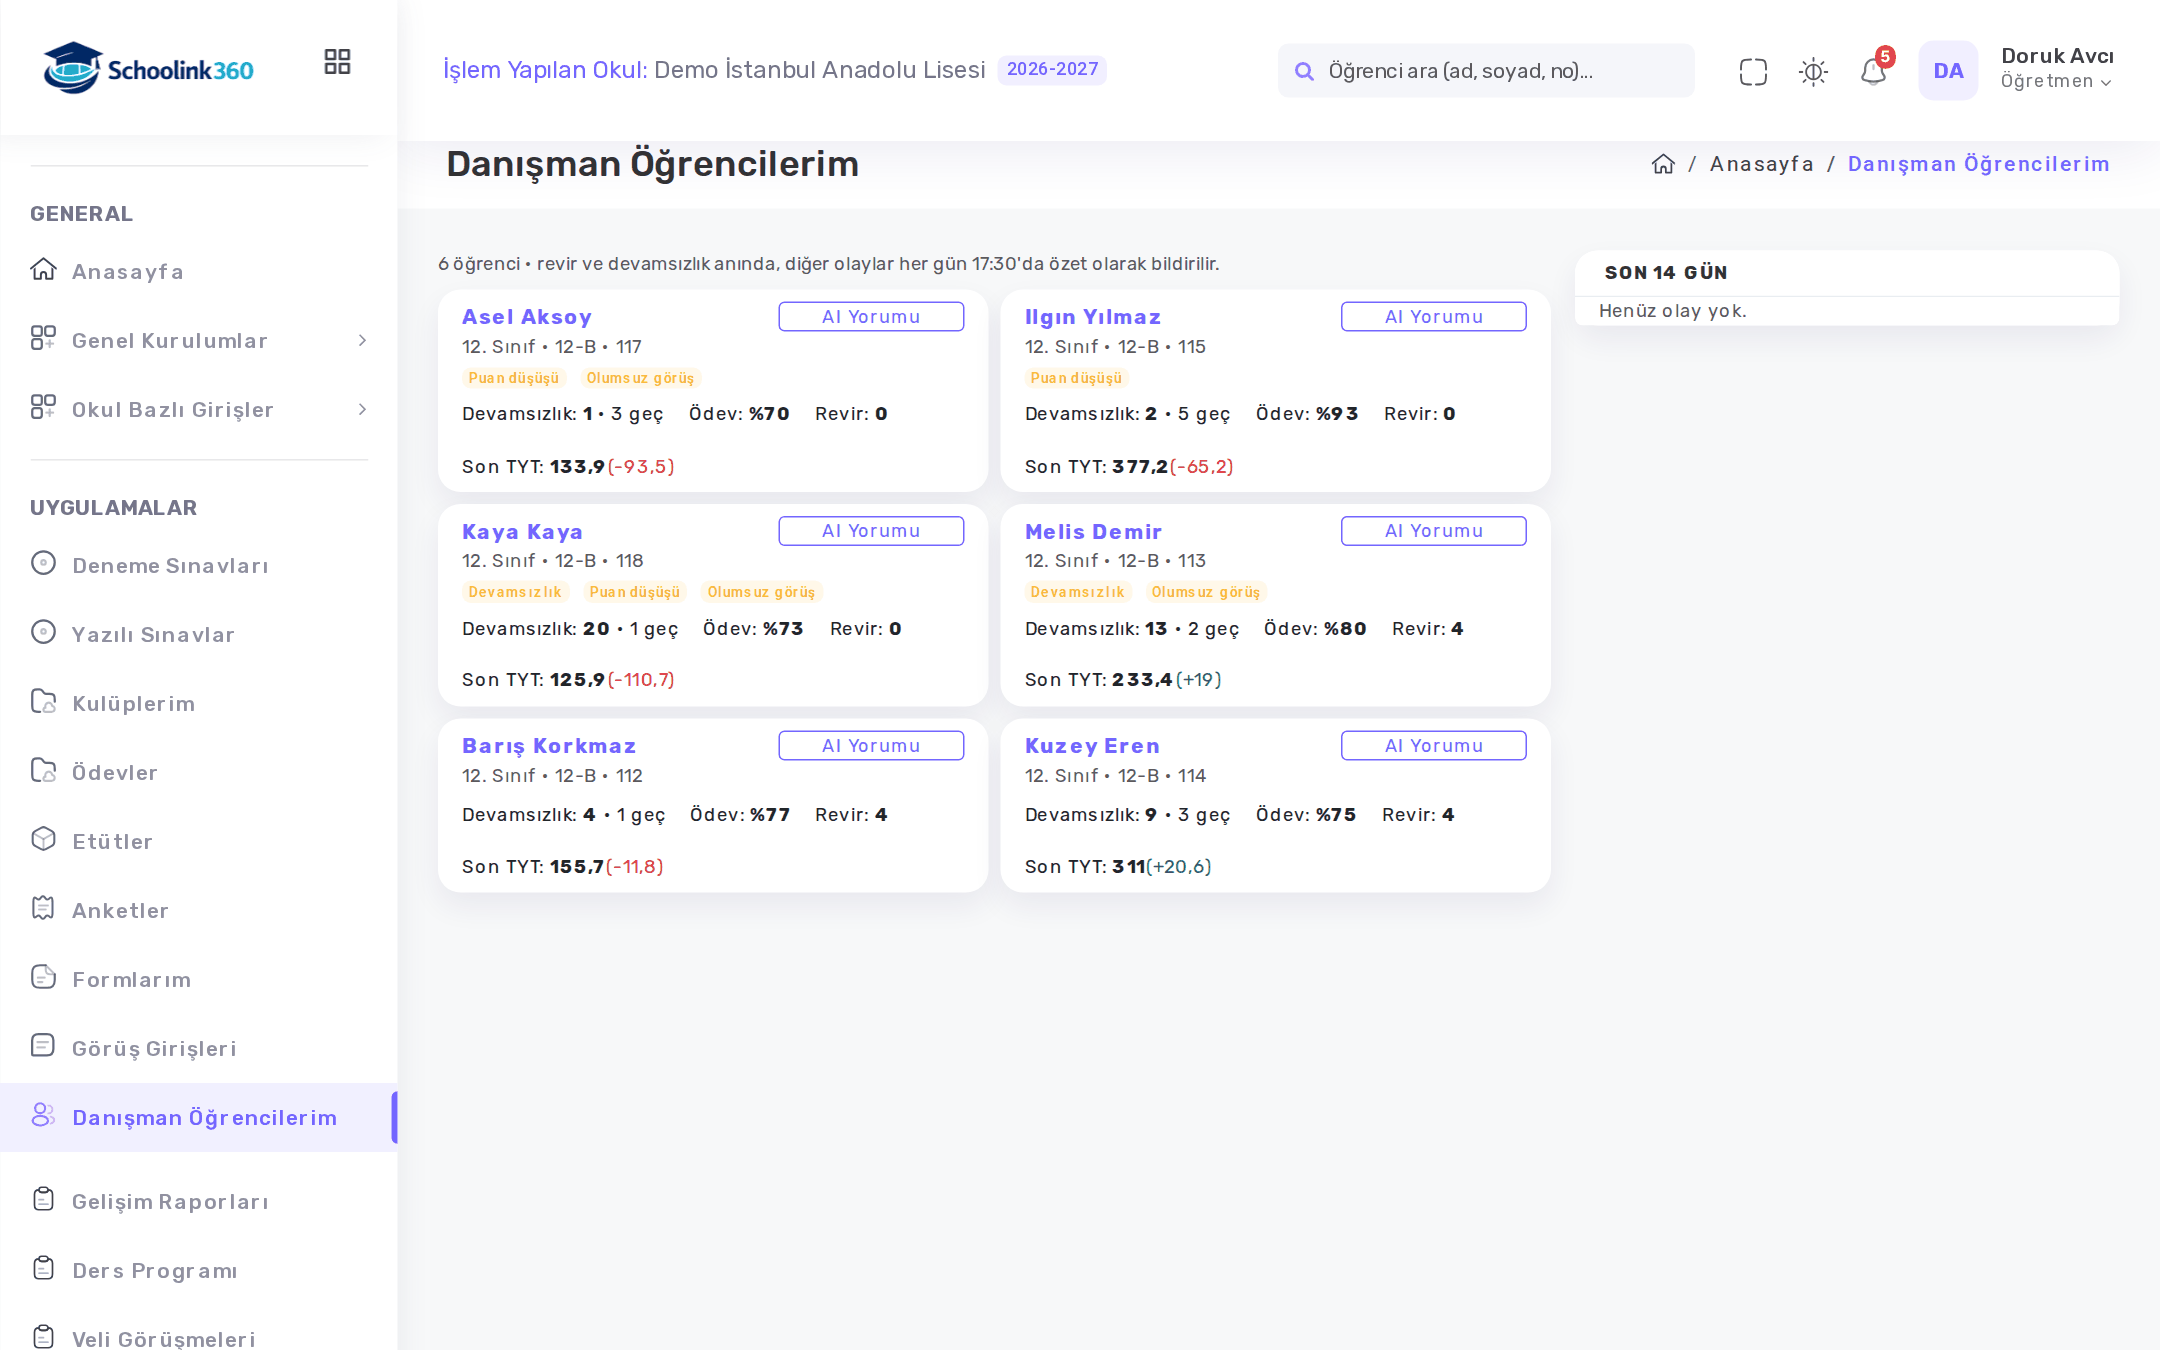
Task: Click the Formlarım document icon
Action: (43, 977)
